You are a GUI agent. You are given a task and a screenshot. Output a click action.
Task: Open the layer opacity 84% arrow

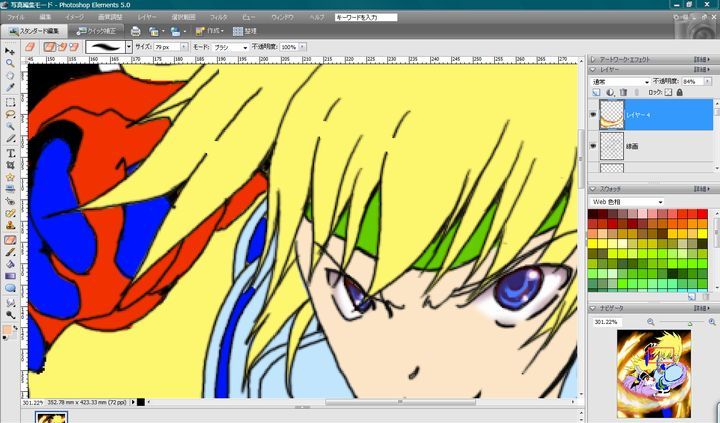(x=708, y=81)
